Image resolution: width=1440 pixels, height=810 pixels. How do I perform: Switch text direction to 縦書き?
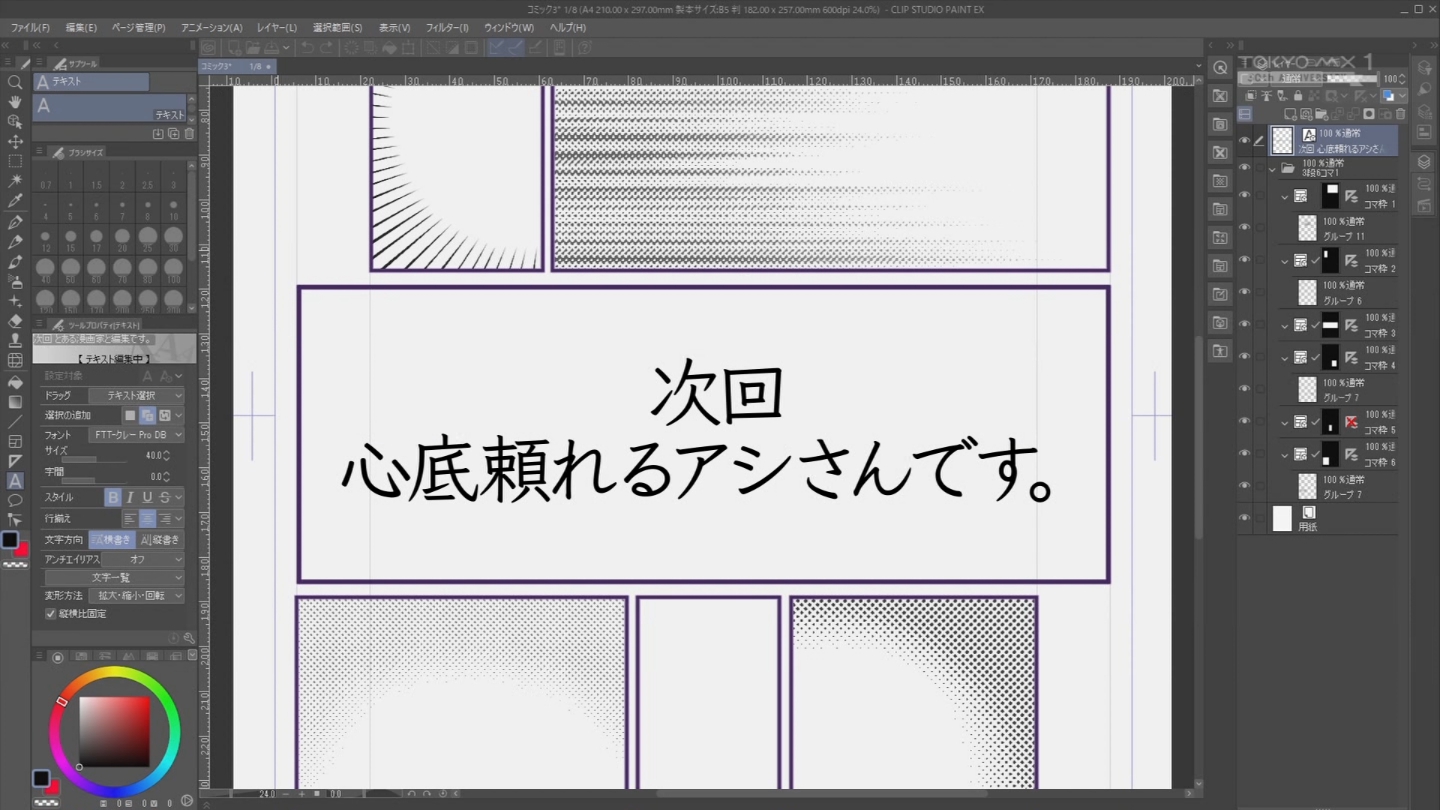pos(160,540)
